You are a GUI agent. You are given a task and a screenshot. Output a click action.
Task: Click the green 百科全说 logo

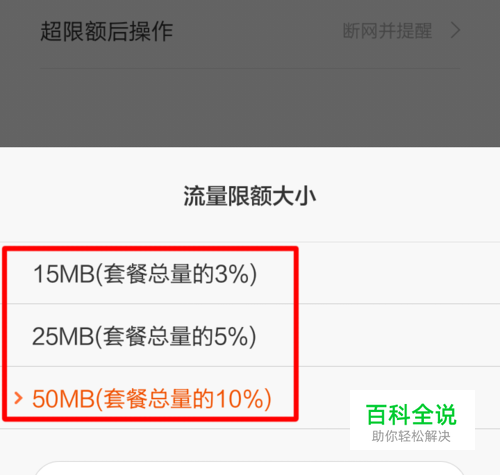click(x=411, y=415)
